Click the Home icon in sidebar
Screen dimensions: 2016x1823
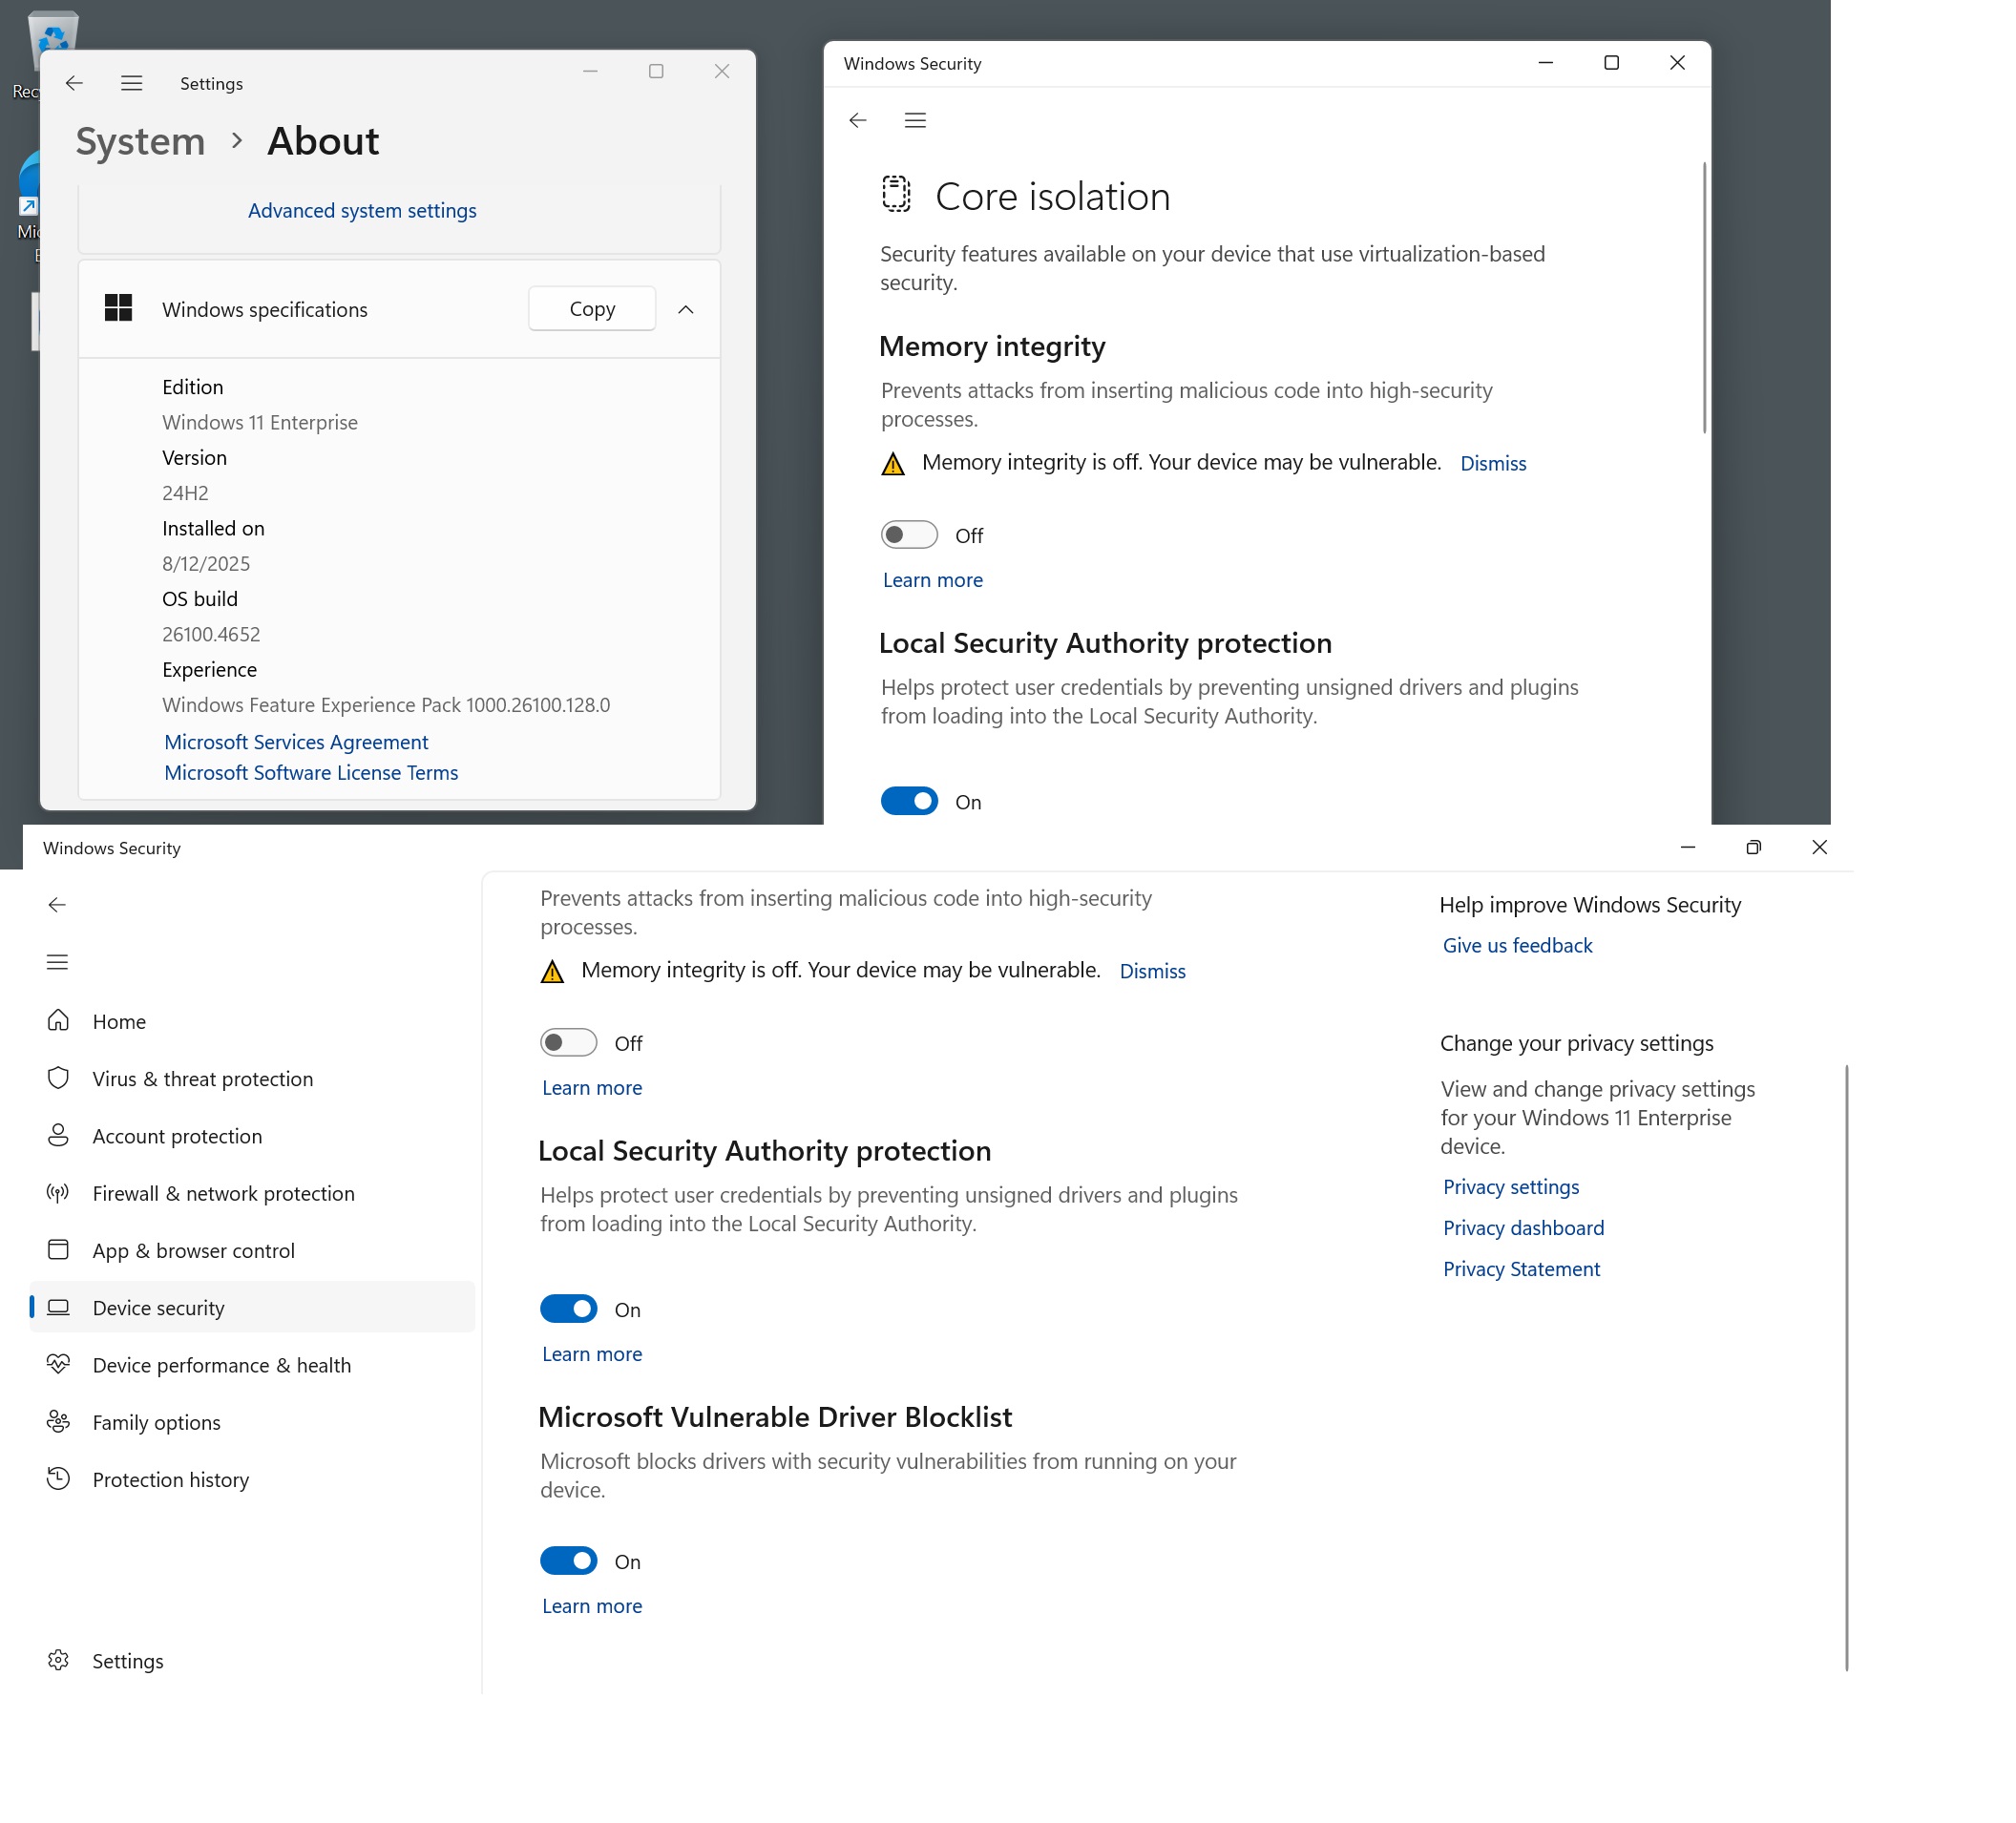[58, 1021]
